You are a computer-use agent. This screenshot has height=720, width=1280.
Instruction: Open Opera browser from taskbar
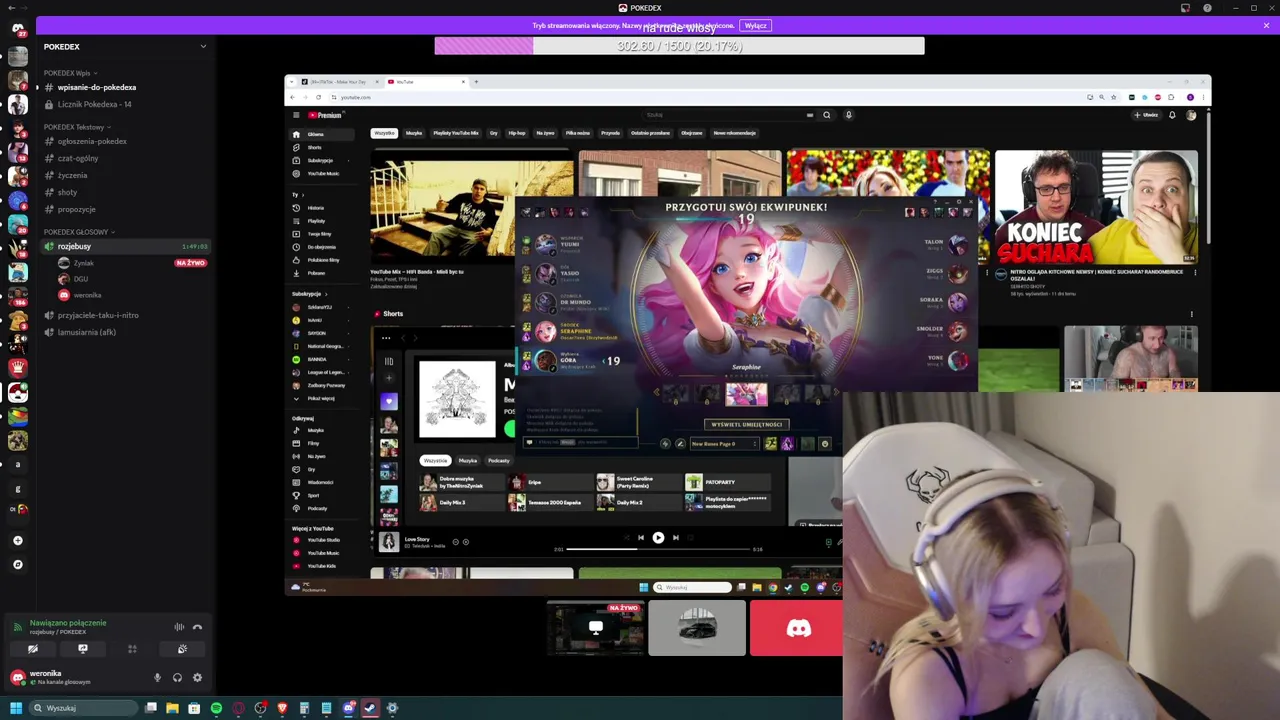(238, 708)
